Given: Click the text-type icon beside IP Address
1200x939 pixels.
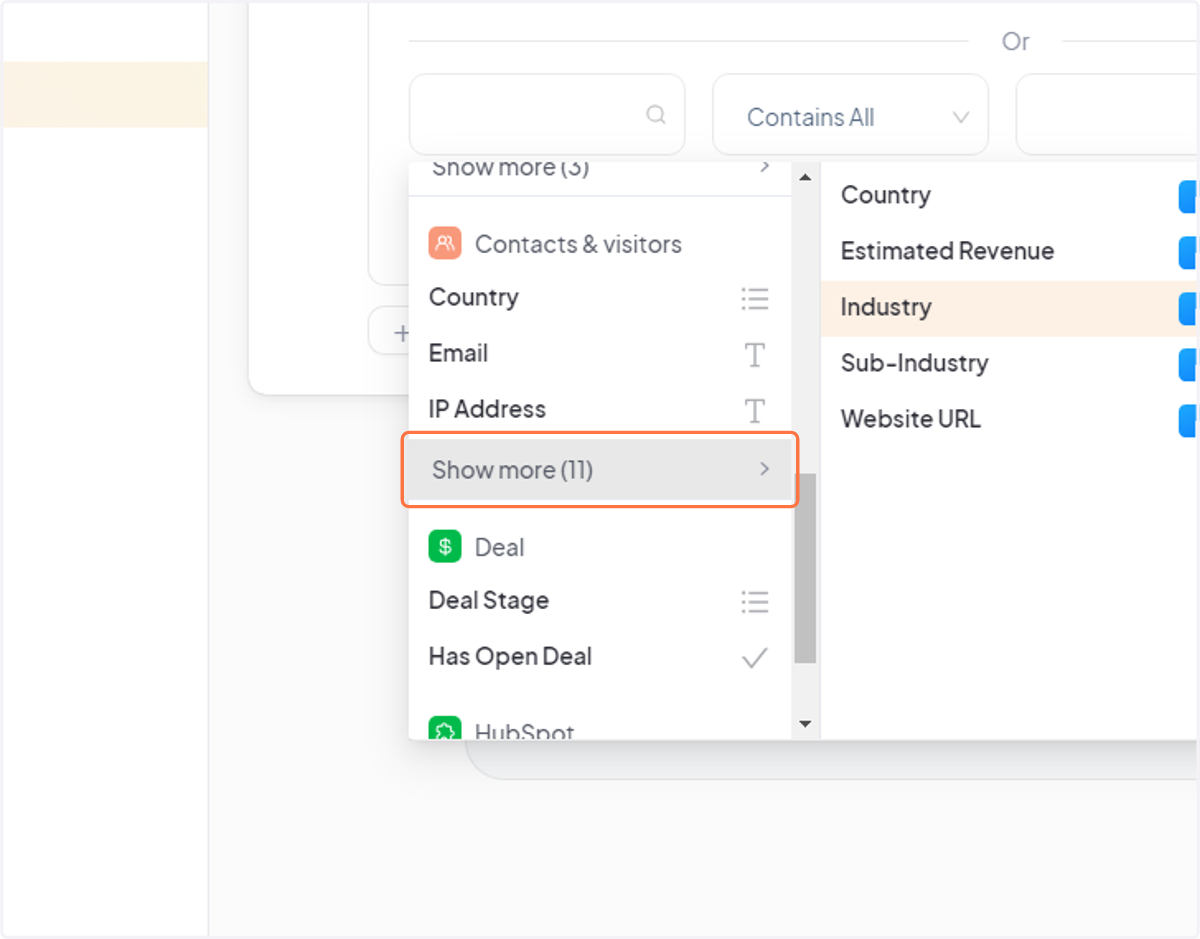Looking at the screenshot, I should point(755,410).
